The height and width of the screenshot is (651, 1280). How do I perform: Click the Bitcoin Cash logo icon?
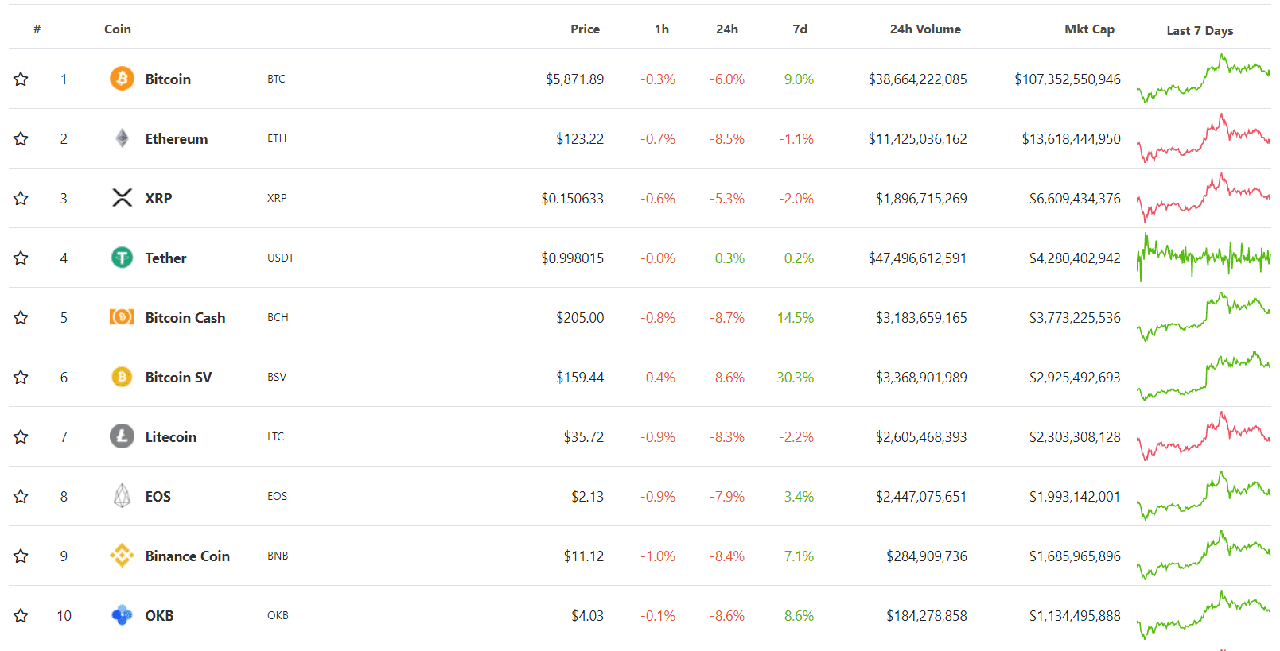point(121,317)
